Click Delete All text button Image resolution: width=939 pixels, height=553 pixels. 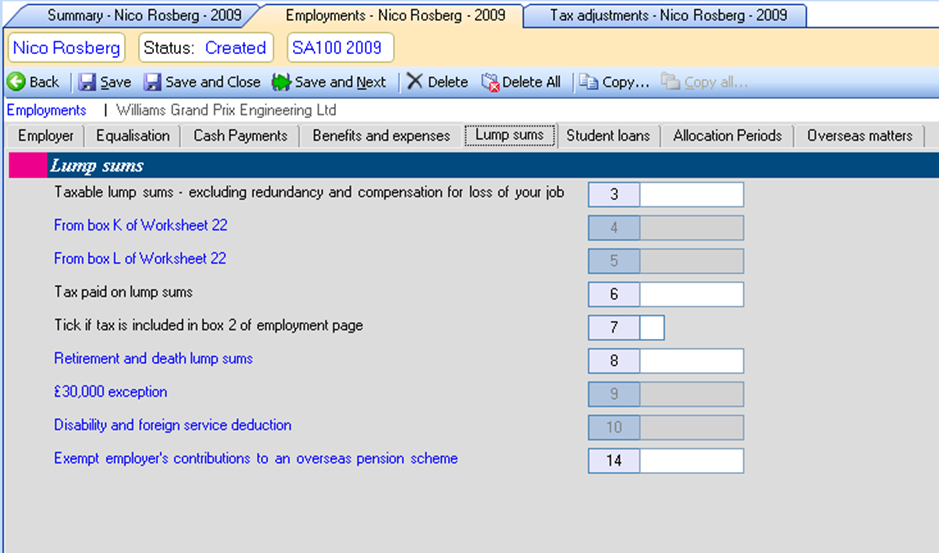531,82
